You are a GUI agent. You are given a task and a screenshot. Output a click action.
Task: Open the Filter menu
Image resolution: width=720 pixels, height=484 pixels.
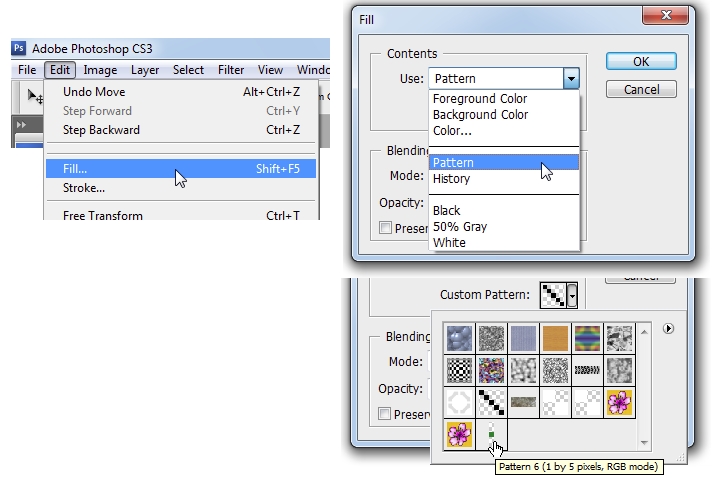pos(231,70)
